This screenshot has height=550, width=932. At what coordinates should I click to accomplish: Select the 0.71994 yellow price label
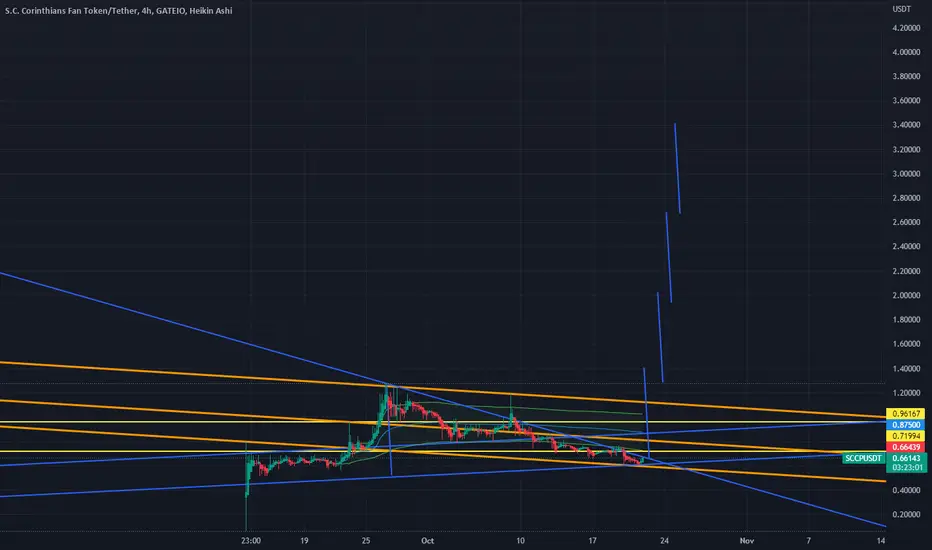pos(906,436)
